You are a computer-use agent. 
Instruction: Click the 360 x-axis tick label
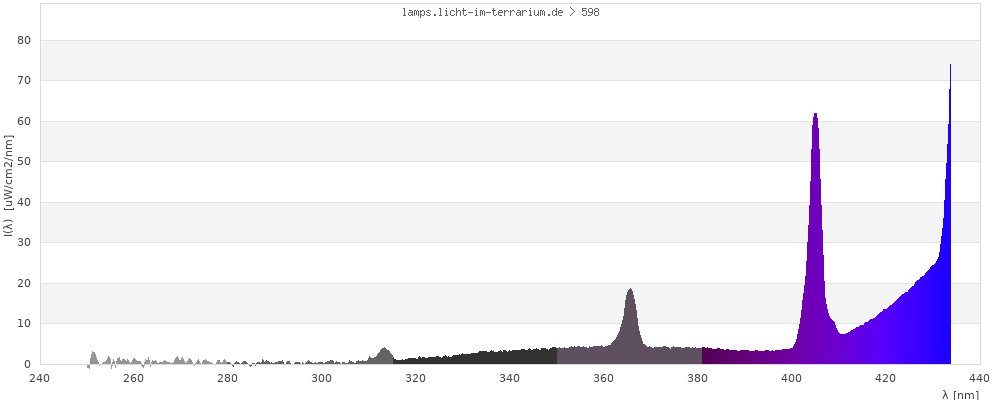pos(604,378)
